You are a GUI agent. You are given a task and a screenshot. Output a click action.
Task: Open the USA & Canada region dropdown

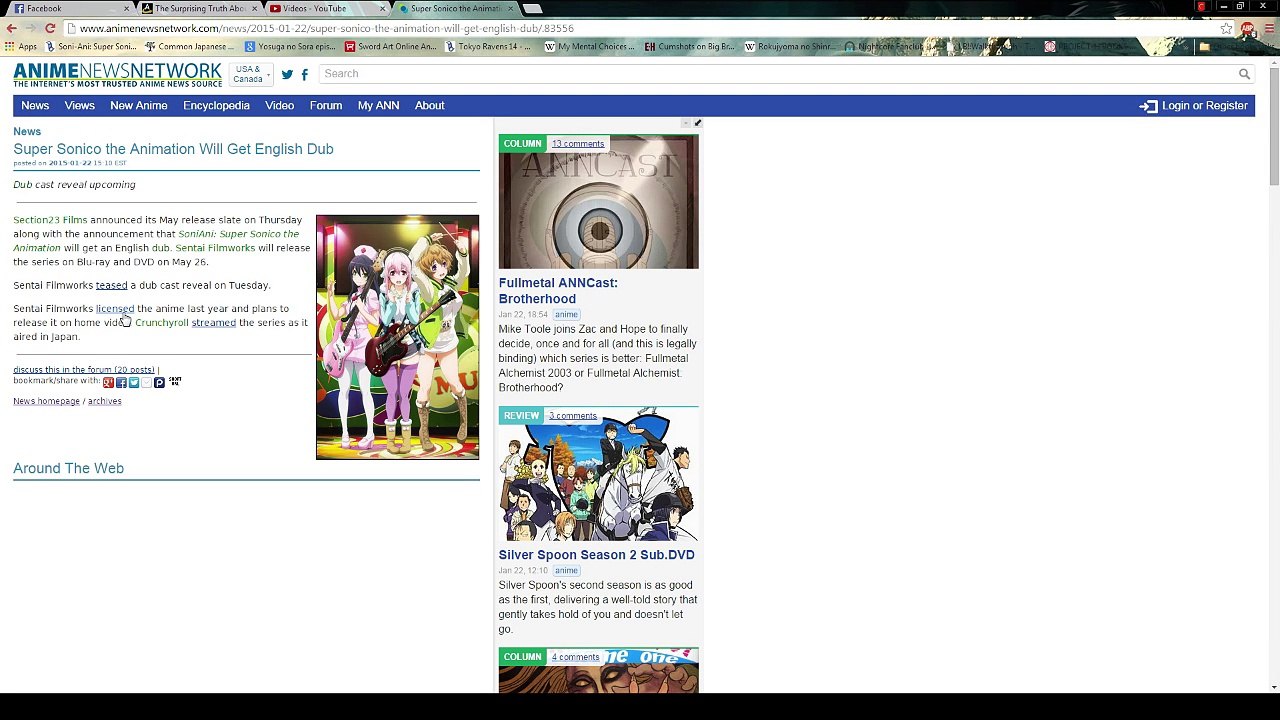pos(250,75)
